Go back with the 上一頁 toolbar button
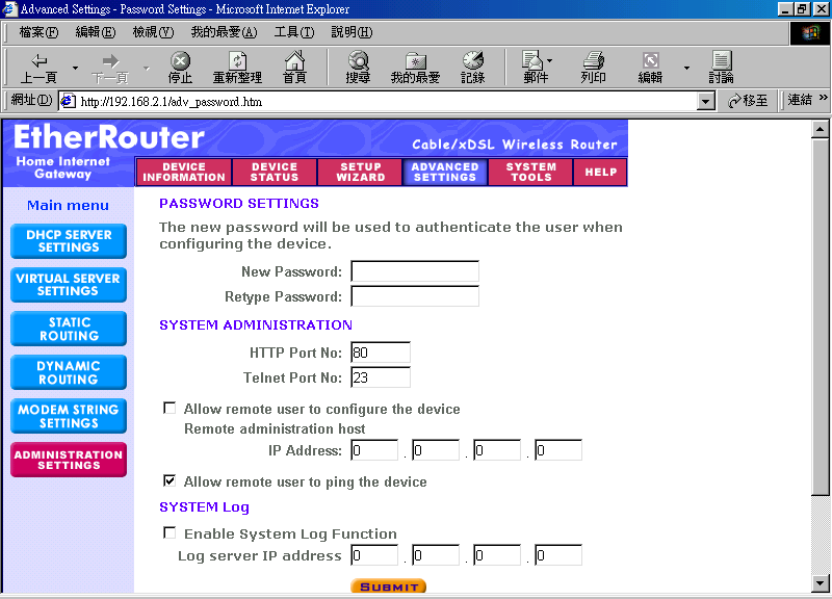 point(39,68)
